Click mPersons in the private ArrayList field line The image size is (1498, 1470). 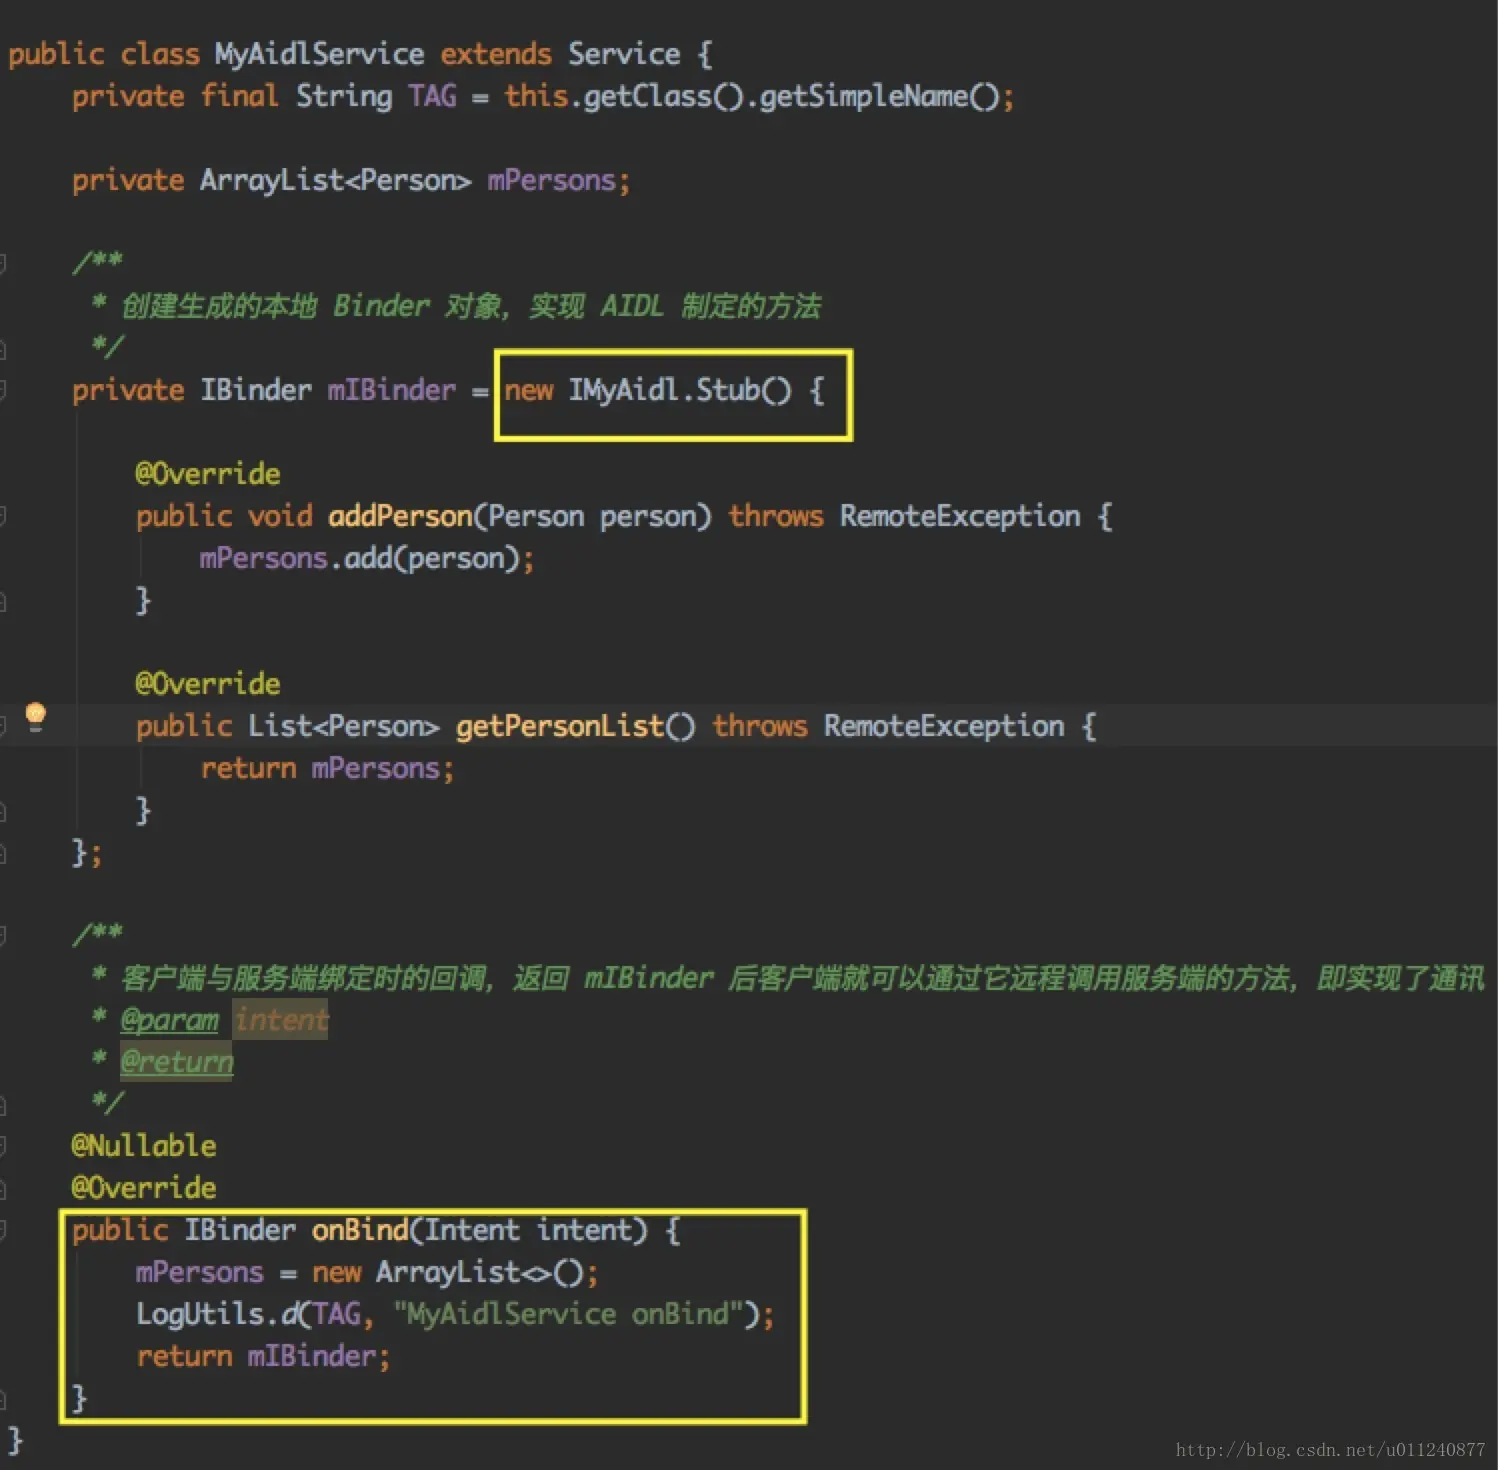(x=551, y=180)
